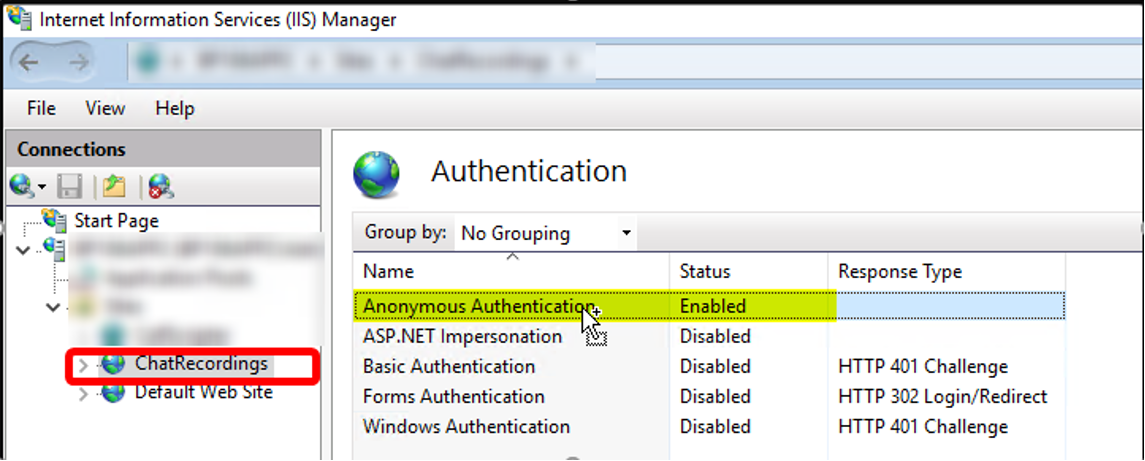Viewport: 1145px width, 461px height.
Task: Collapse the blurred Sites node chevron
Action: tap(53, 308)
